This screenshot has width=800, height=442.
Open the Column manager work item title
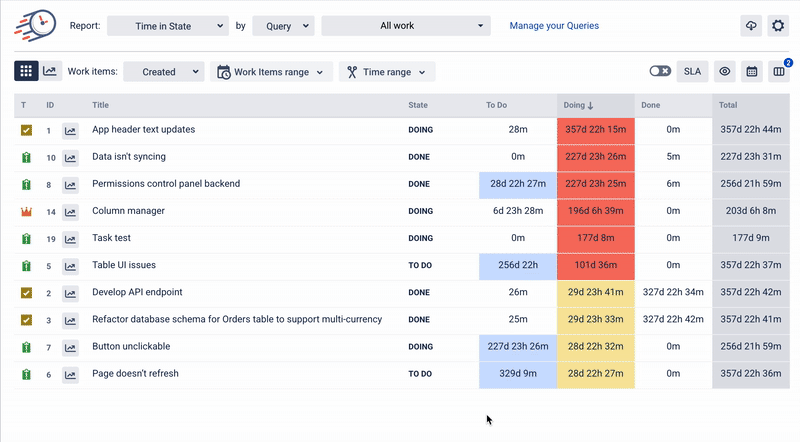[128, 211]
